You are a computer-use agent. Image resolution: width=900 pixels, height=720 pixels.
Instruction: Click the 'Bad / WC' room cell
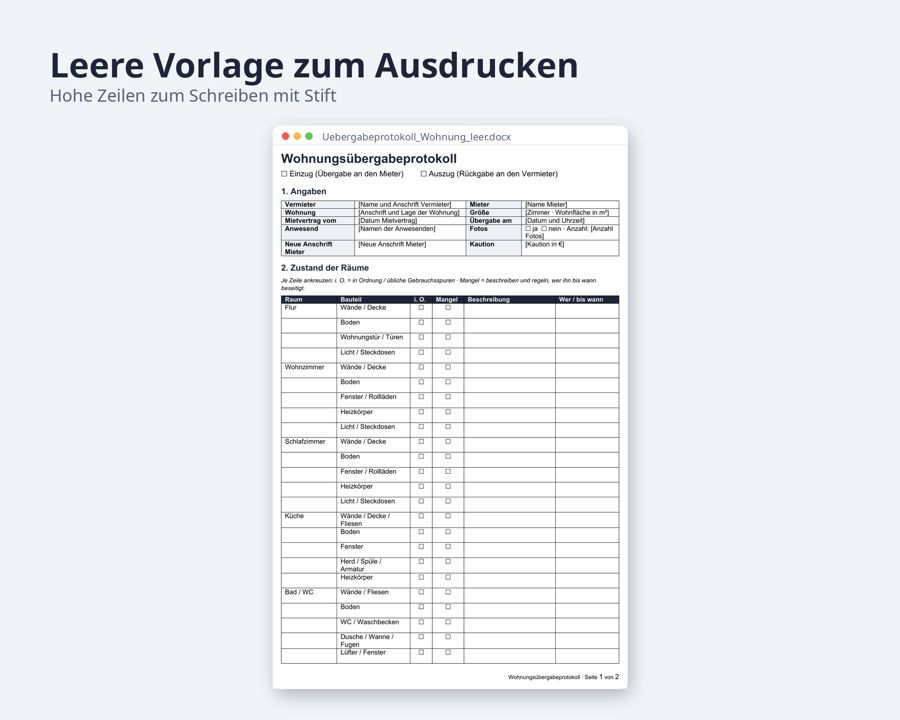[x=309, y=595]
